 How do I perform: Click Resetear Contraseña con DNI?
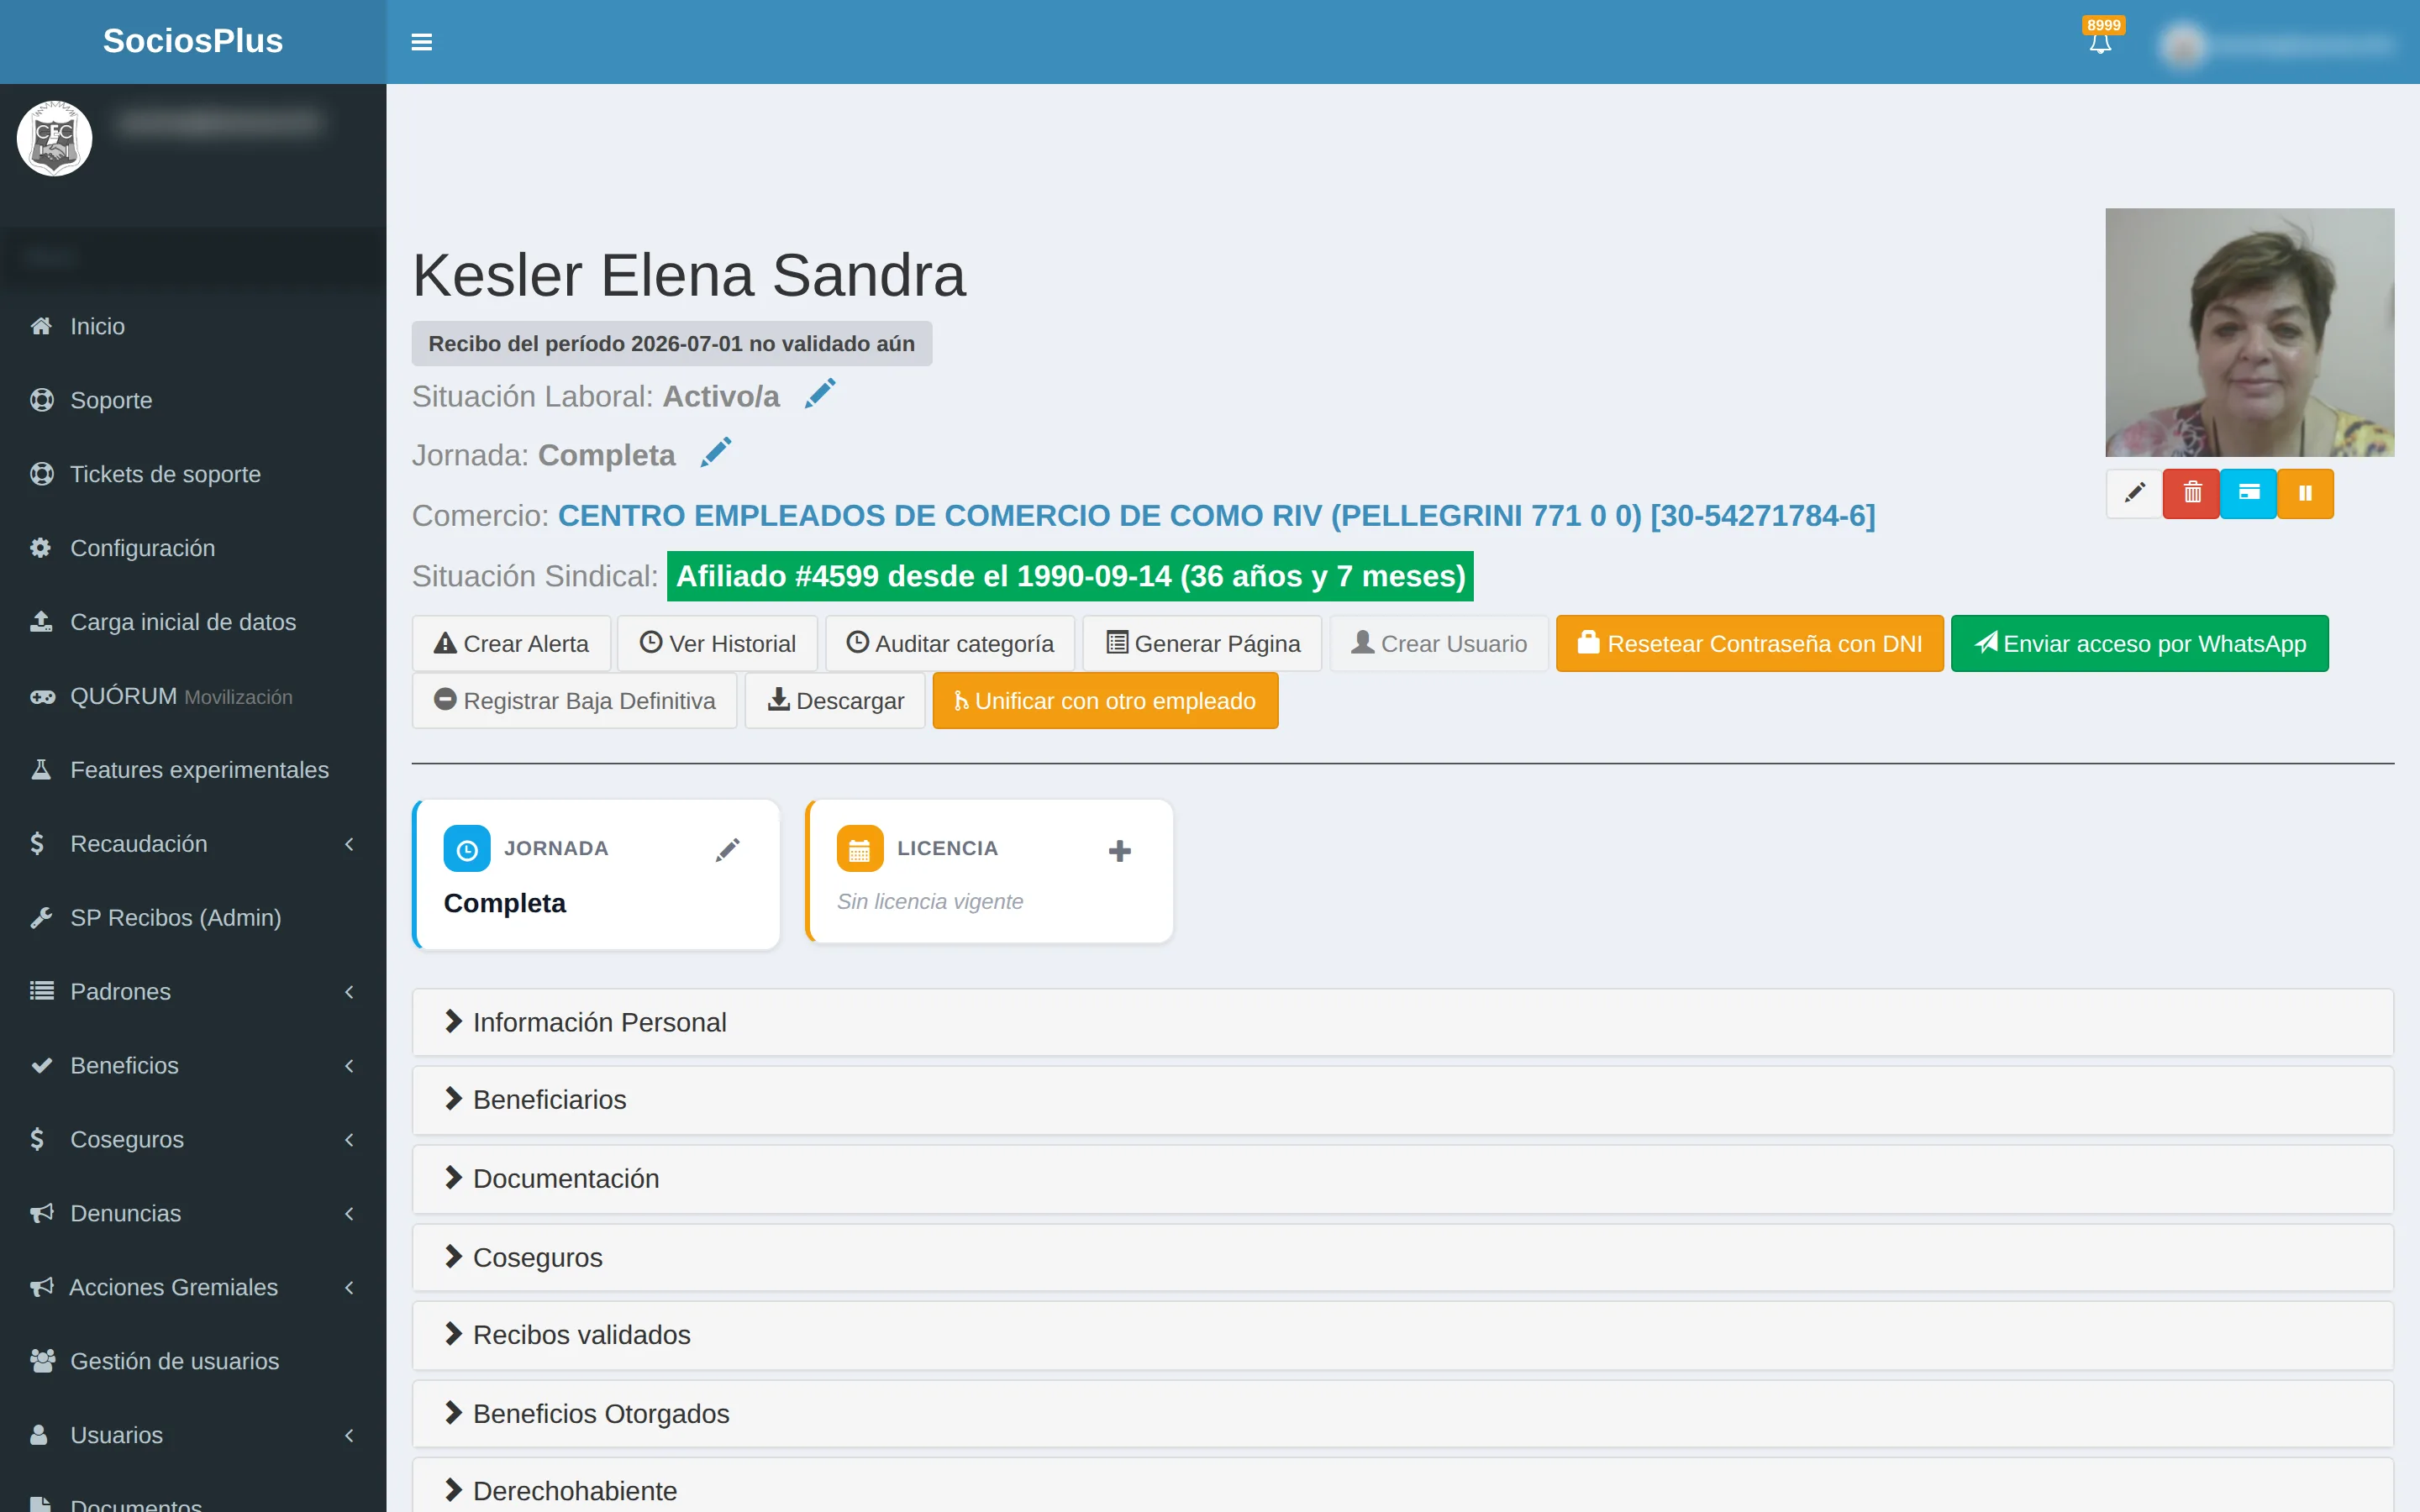(x=1750, y=643)
